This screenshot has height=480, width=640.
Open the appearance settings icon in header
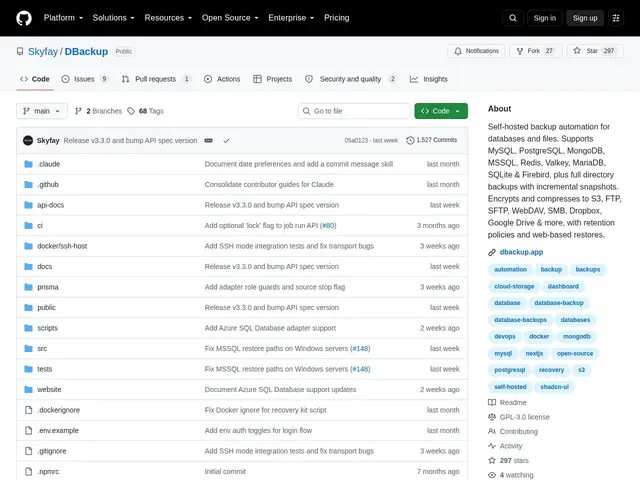[616, 18]
